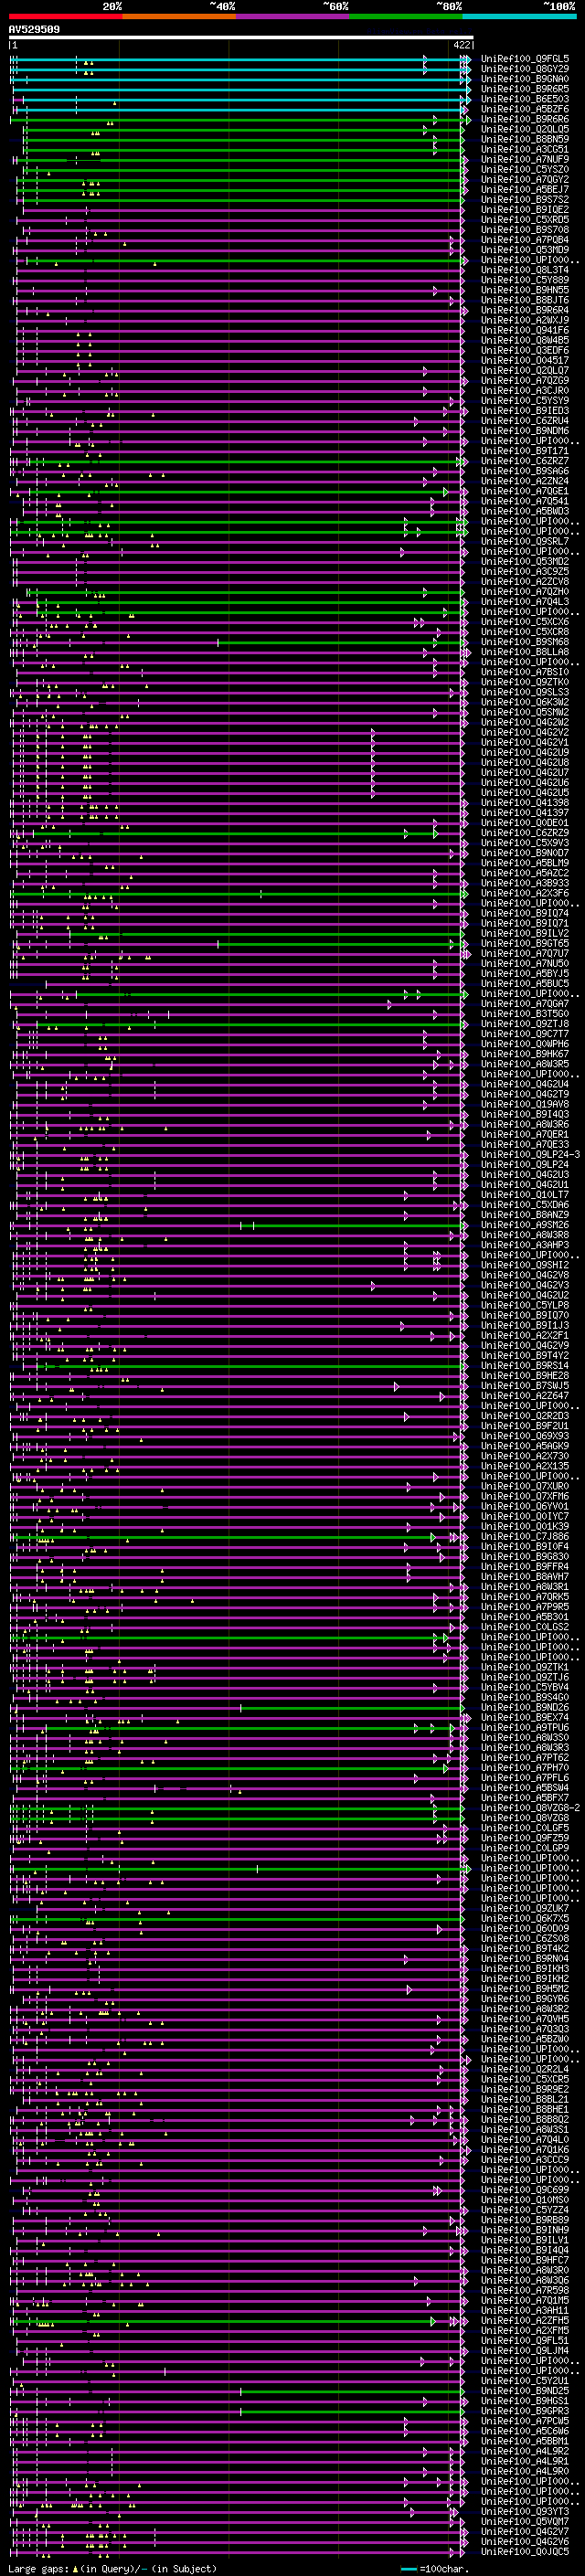Image resolution: width=585 pixels, height=2576 pixels.
Task: Select label UniRef100_B8BN59
Action: pos(525,139)
